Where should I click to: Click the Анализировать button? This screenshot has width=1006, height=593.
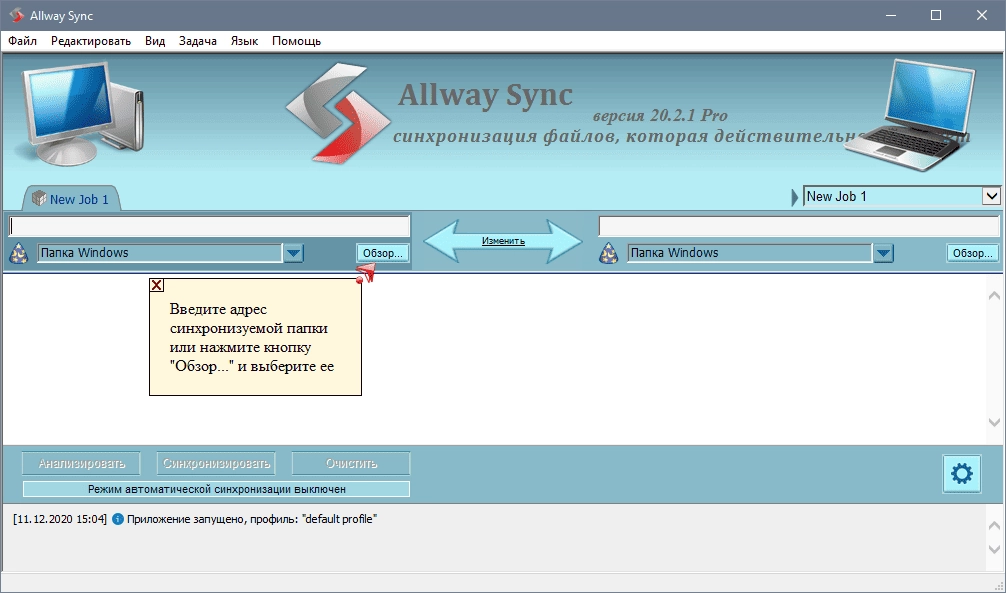pyautogui.click(x=81, y=463)
